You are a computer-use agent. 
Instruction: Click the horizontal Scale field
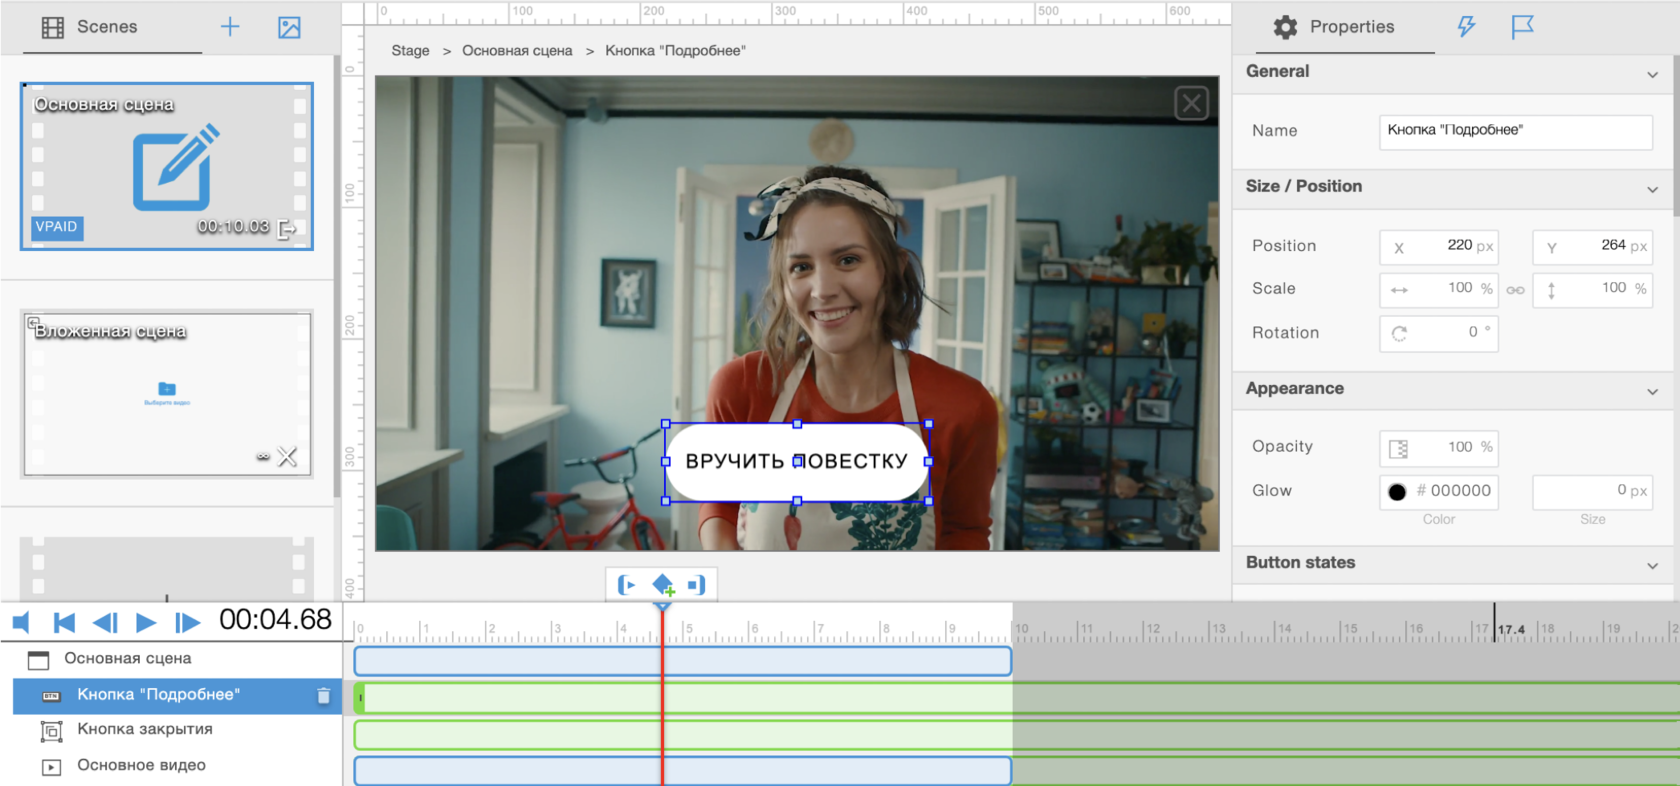coord(1439,290)
